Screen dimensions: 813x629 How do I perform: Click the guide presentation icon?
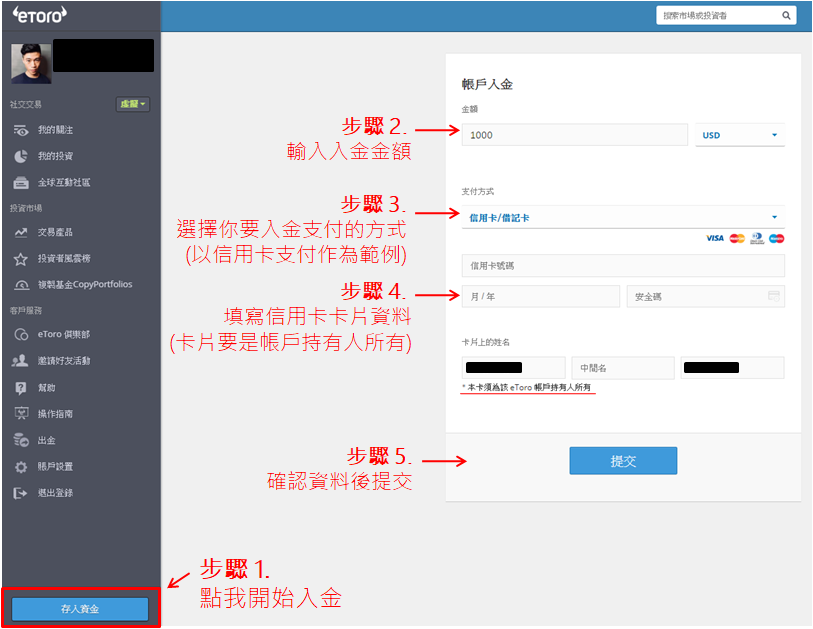click(21, 413)
